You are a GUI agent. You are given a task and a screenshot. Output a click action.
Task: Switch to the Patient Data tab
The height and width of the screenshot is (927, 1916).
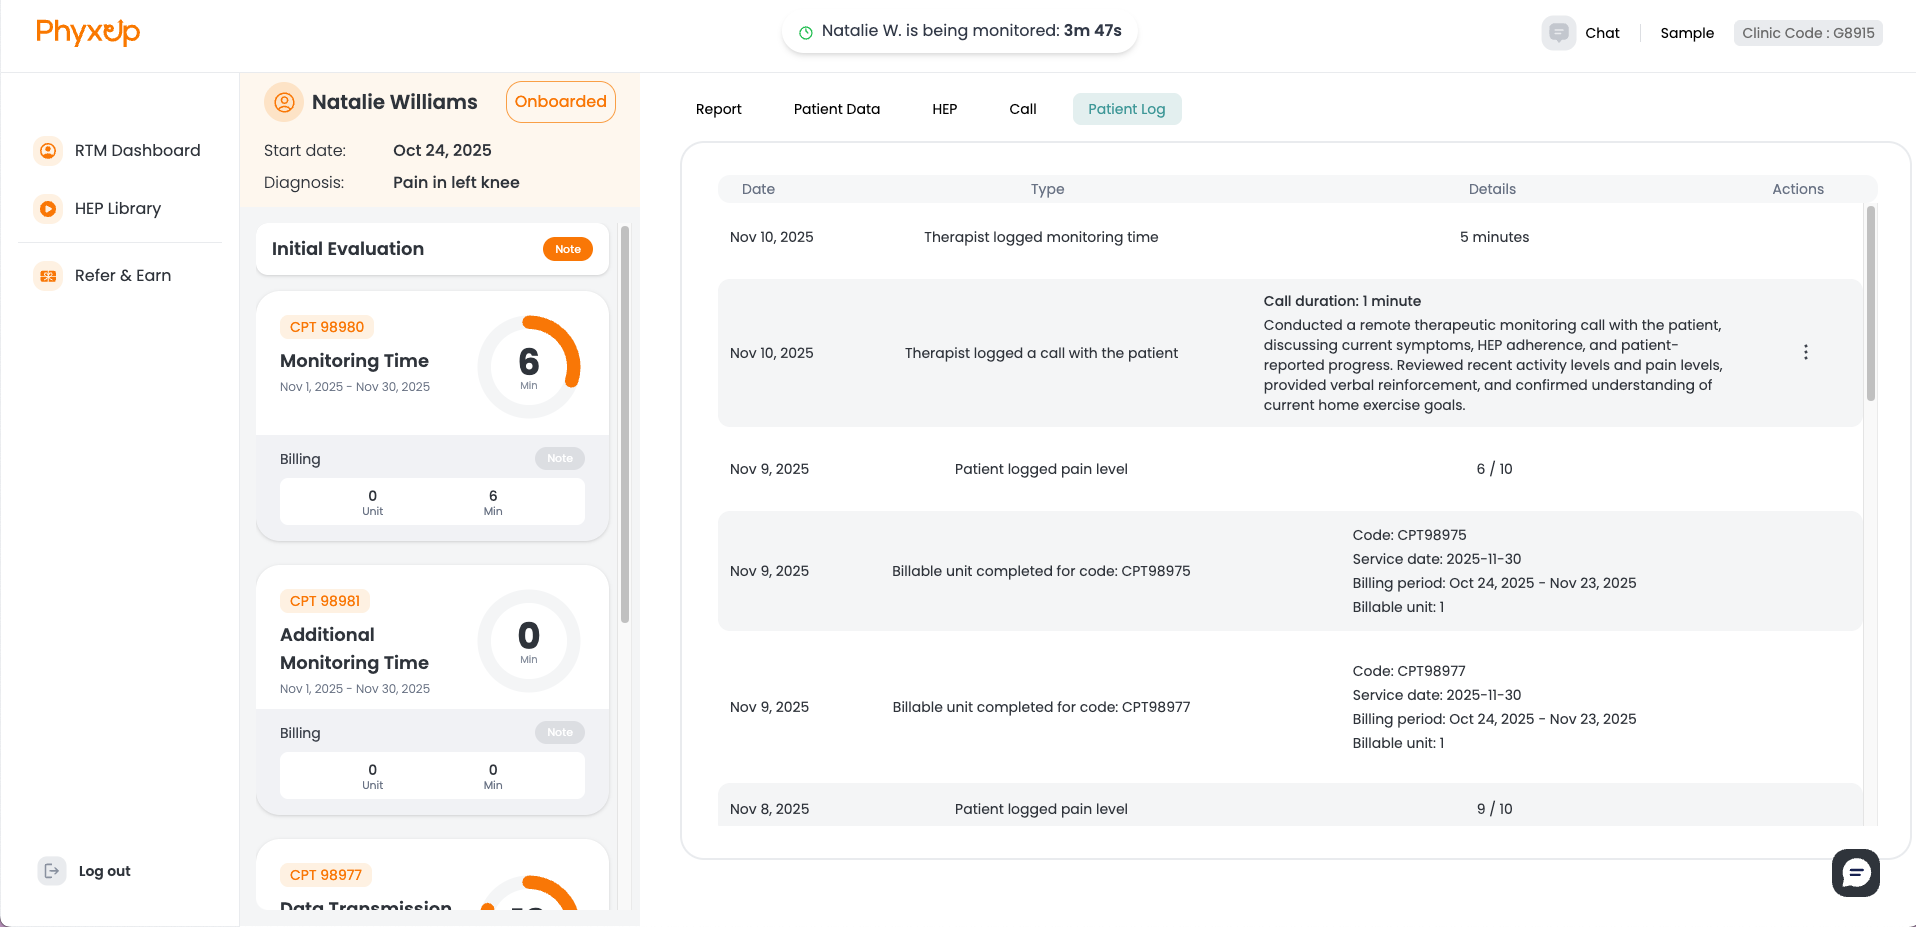[x=837, y=108]
